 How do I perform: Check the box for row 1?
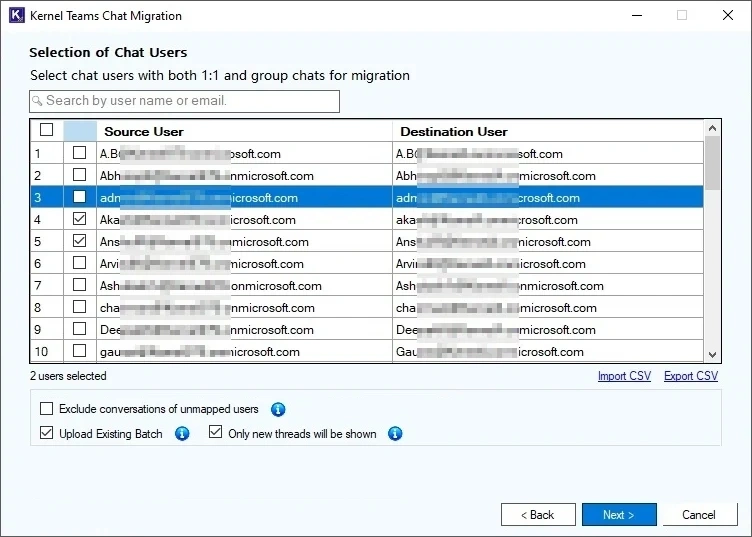80,153
